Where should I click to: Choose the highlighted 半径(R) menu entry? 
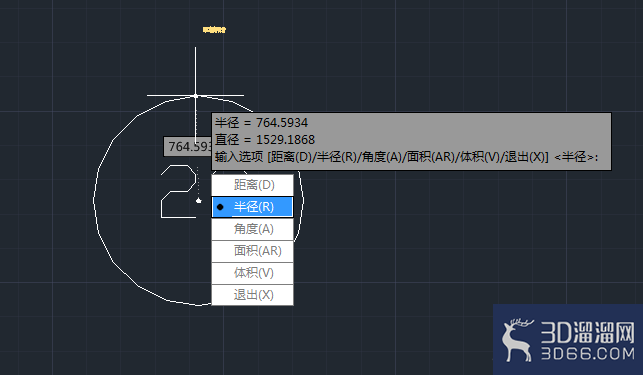click(x=252, y=207)
